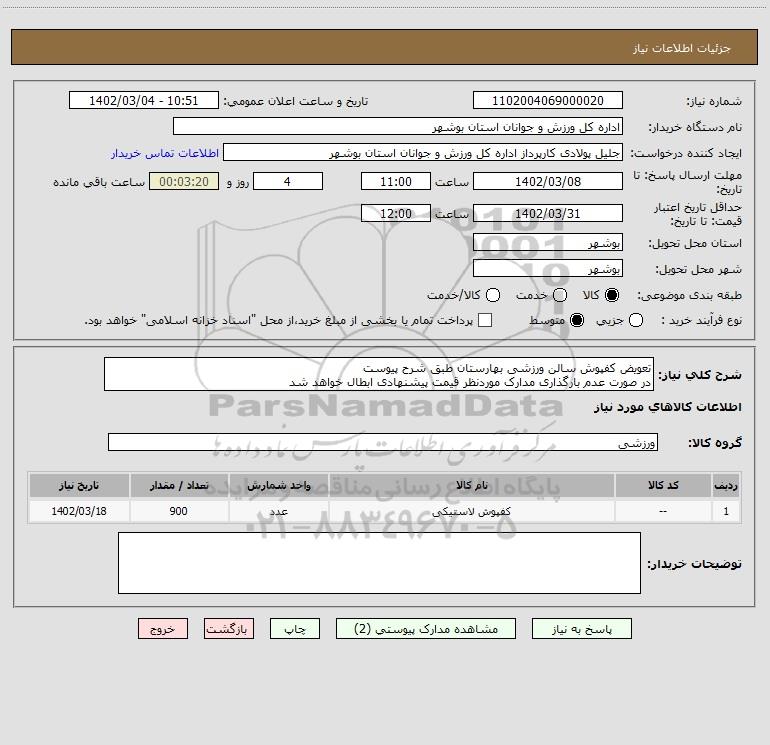Click the پاسخ به نیاز button
770x745 pixels.
click(x=581, y=629)
